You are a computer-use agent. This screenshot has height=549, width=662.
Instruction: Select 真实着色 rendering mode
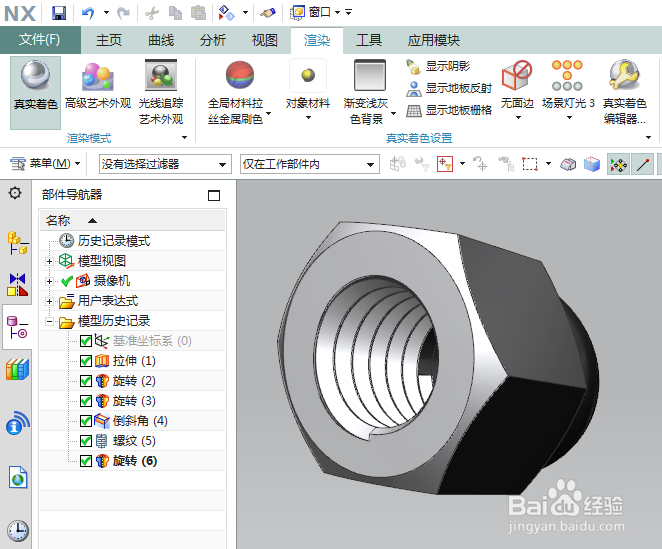click(x=35, y=92)
